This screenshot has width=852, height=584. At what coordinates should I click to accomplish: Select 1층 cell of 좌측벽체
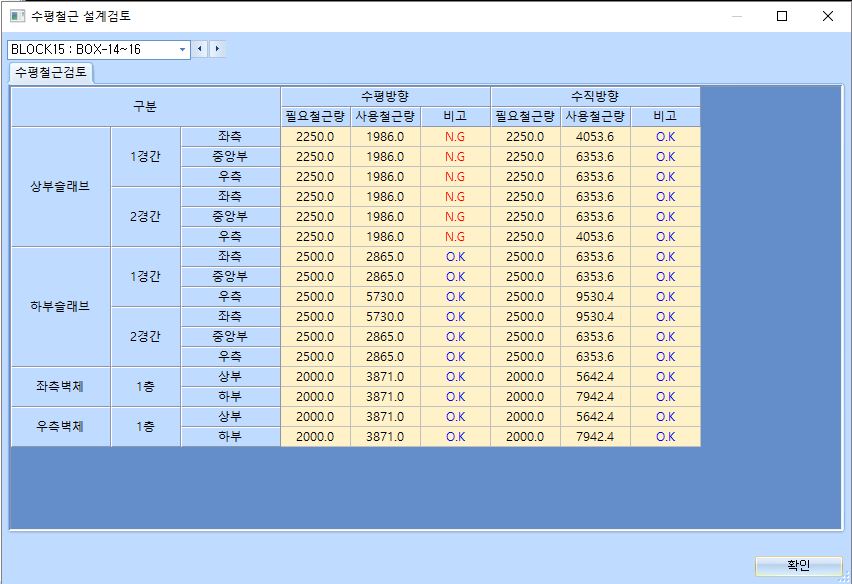click(x=146, y=387)
